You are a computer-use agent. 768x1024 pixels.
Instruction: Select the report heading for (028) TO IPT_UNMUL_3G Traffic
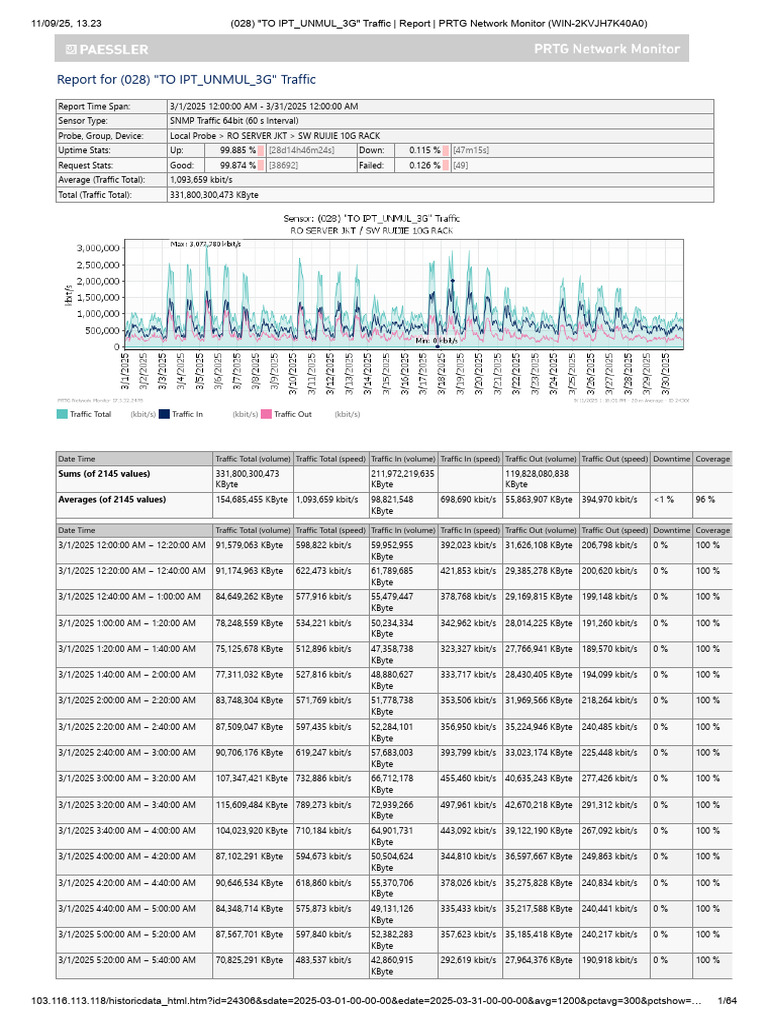point(186,80)
